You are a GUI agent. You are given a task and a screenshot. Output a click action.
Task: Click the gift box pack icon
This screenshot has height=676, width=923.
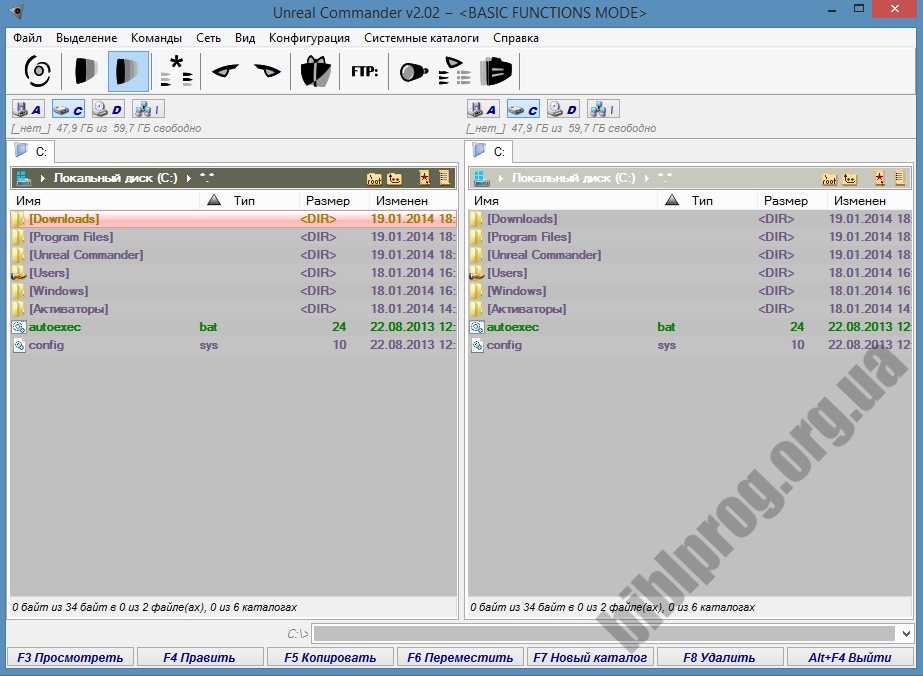coord(316,71)
